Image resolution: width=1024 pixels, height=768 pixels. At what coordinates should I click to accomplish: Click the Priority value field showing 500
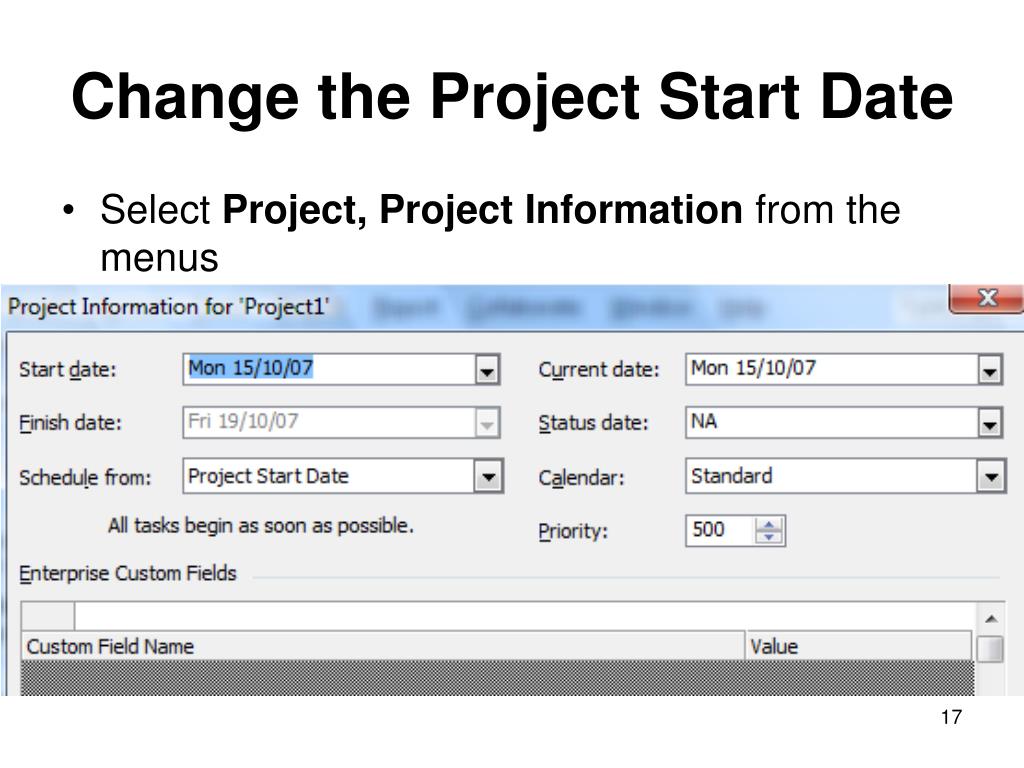click(721, 530)
